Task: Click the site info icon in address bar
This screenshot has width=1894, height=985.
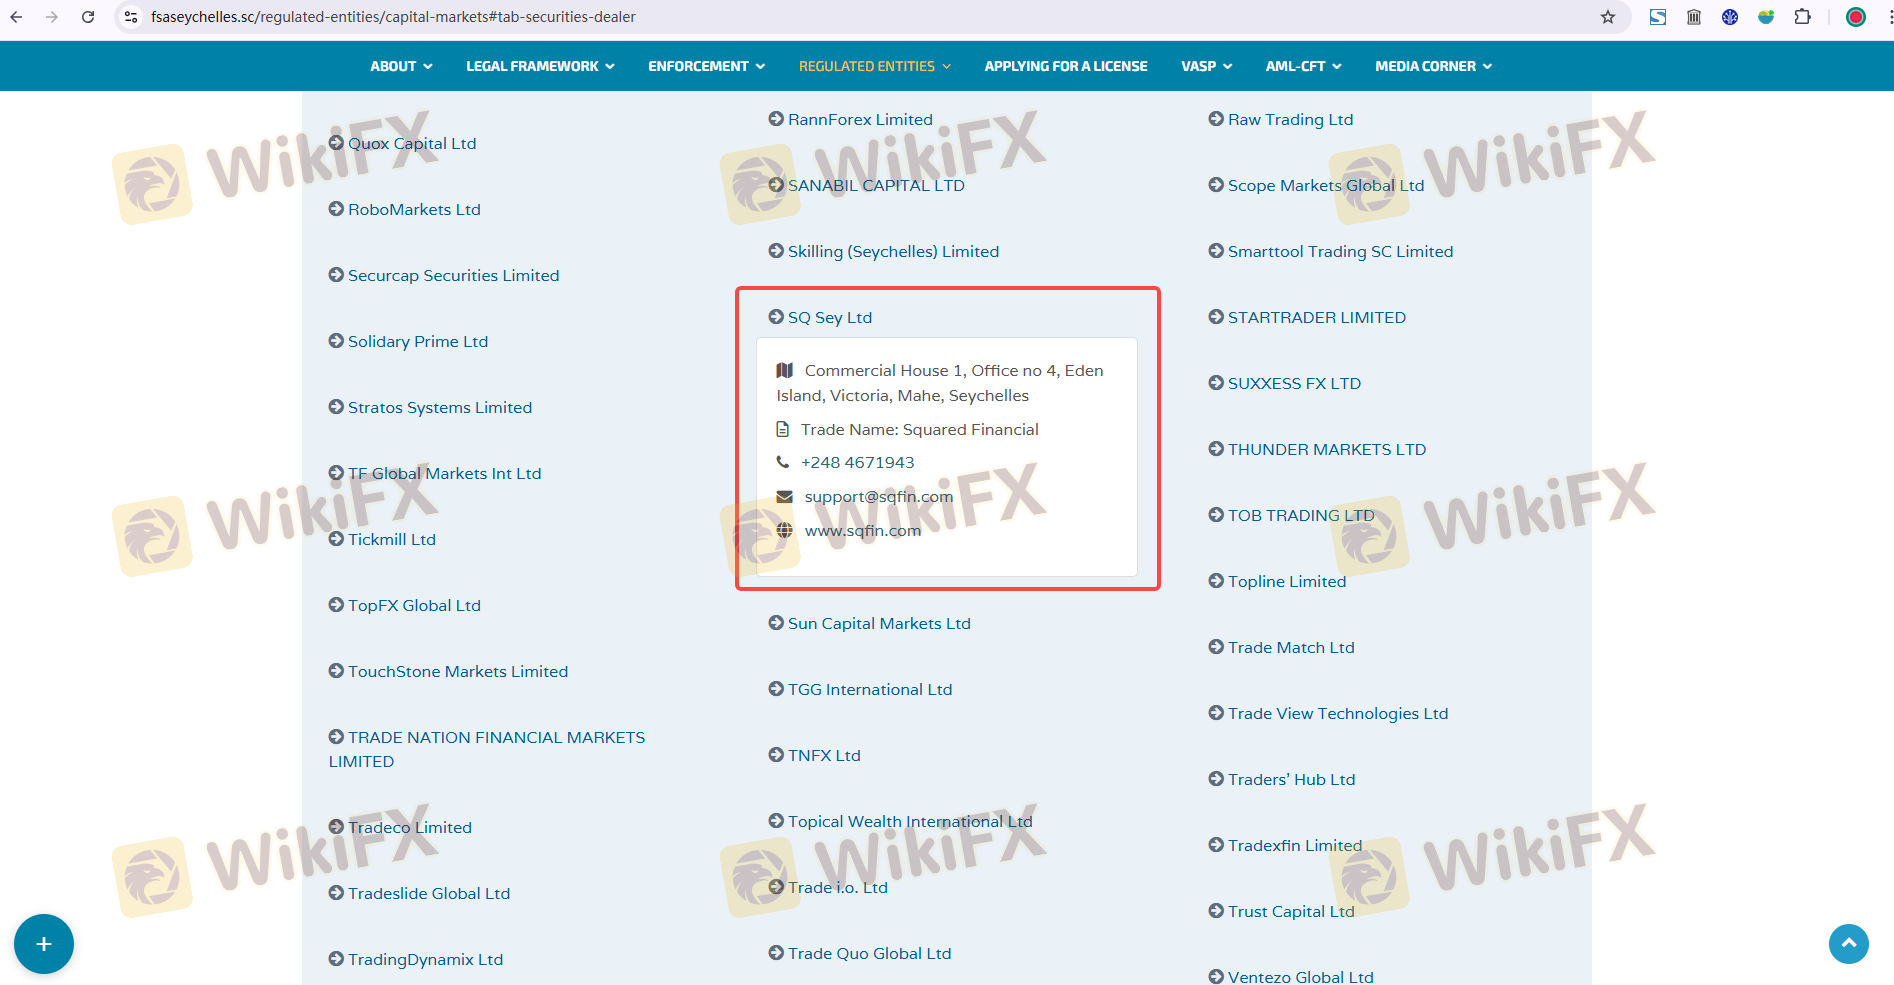Action: (x=131, y=17)
